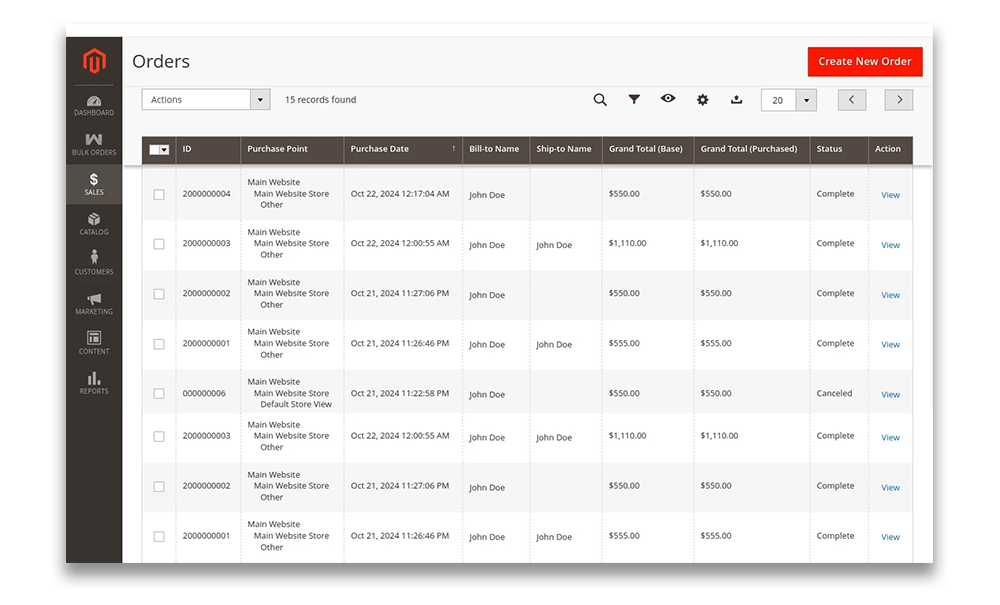Go to next page arrow
1000x605 pixels.
tap(899, 100)
